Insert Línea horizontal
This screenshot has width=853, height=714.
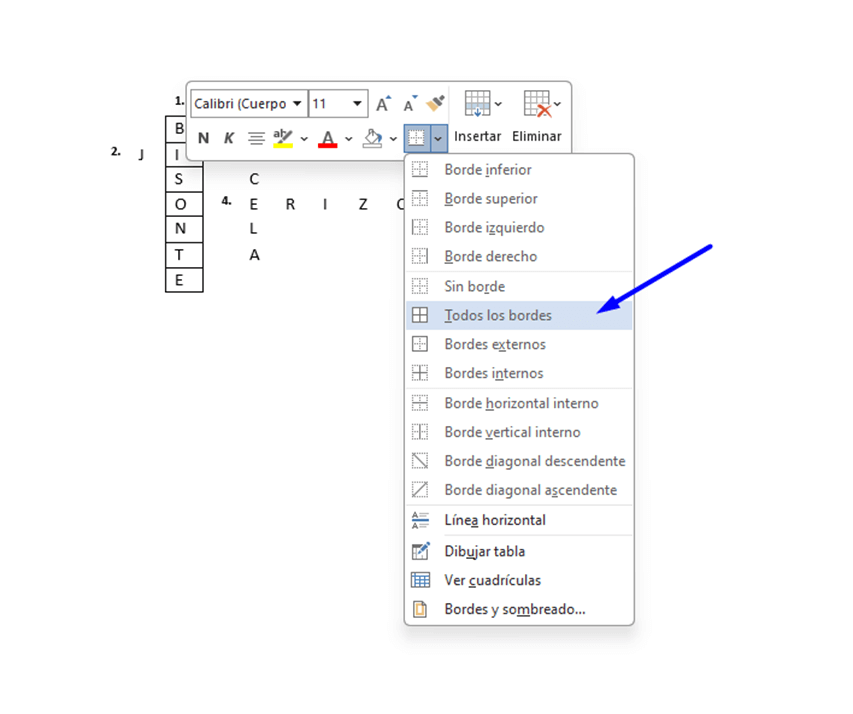(x=519, y=520)
